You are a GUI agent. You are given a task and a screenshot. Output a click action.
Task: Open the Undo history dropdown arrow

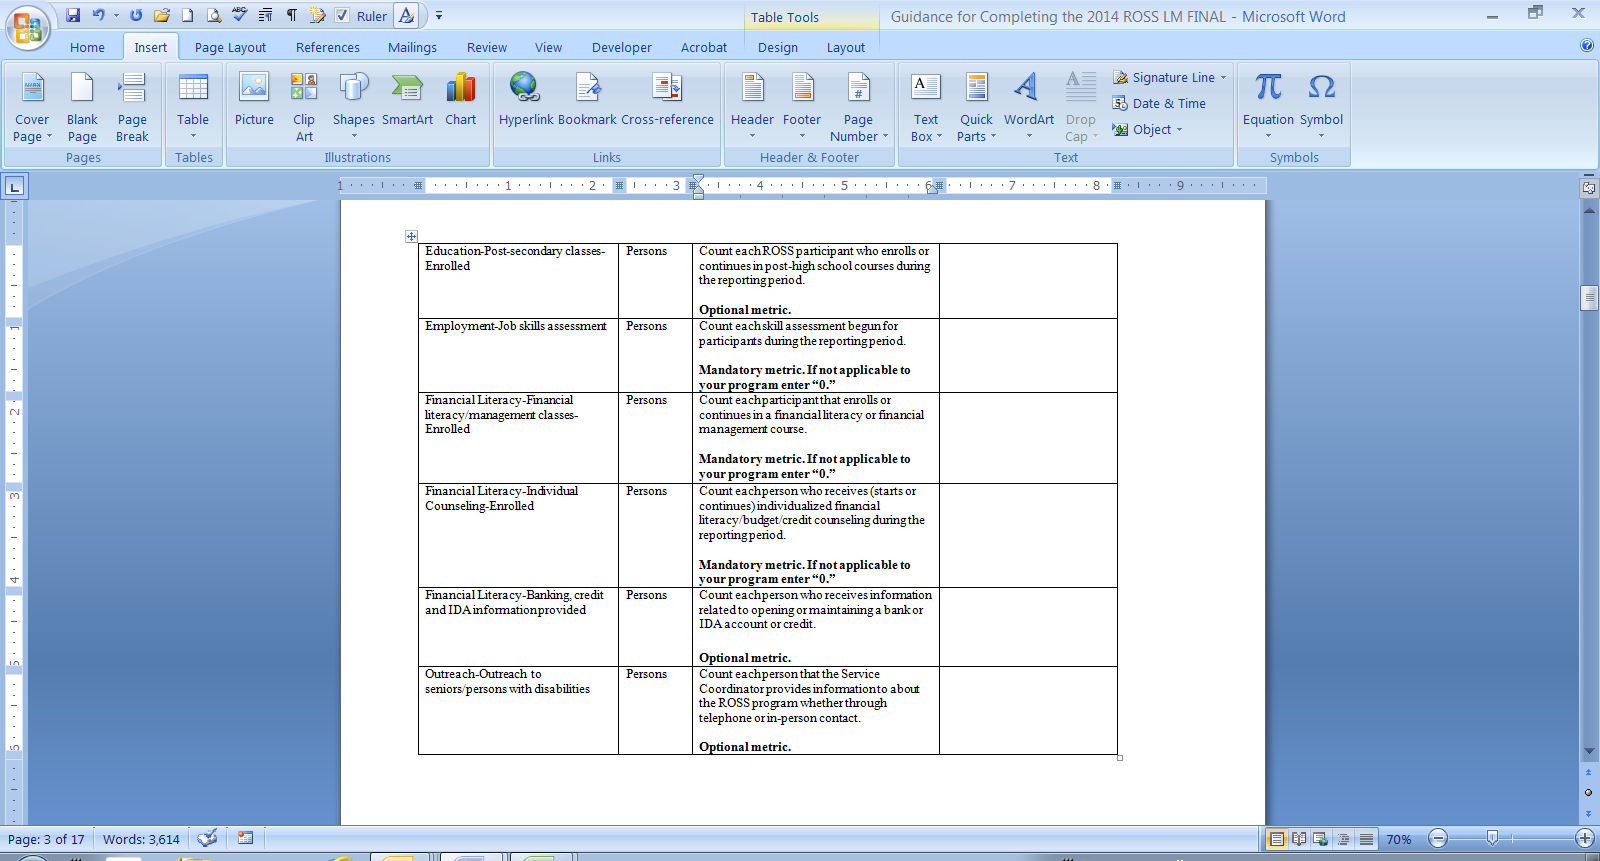[x=116, y=15]
